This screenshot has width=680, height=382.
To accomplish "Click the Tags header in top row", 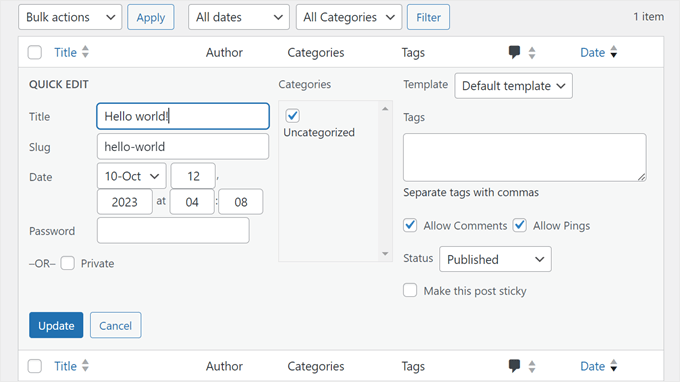I will [413, 52].
